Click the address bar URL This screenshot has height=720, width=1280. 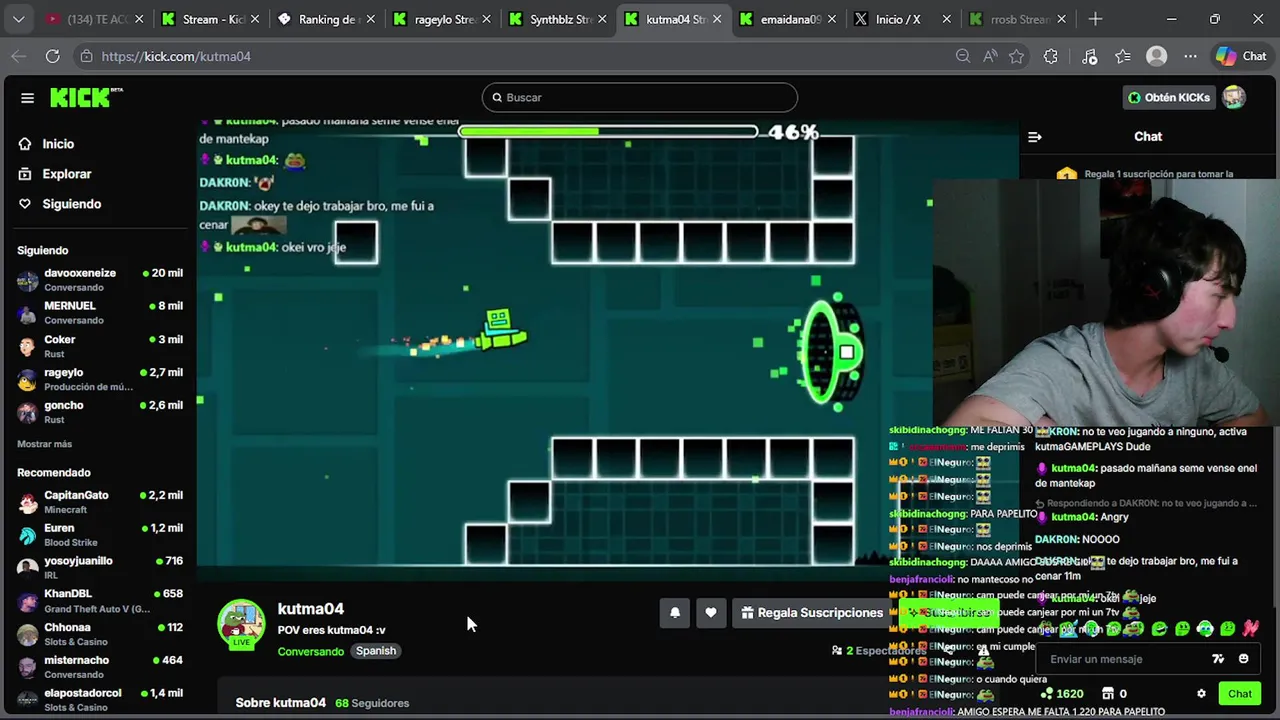pyautogui.click(x=176, y=57)
